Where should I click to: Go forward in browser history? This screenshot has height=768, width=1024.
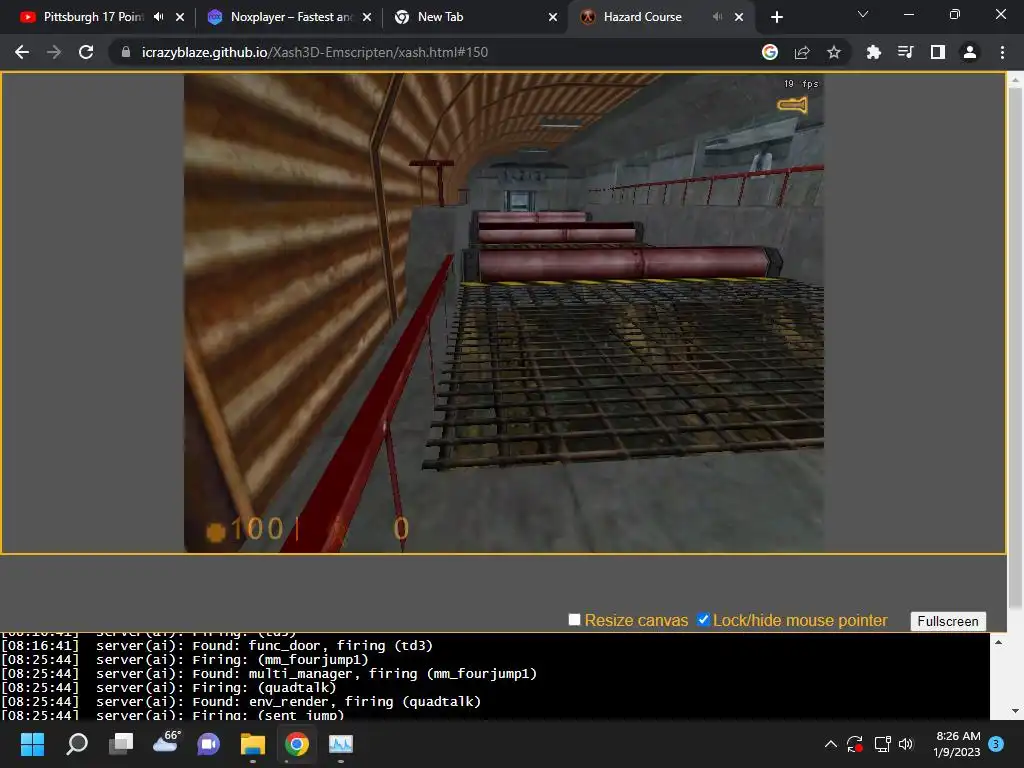54,52
